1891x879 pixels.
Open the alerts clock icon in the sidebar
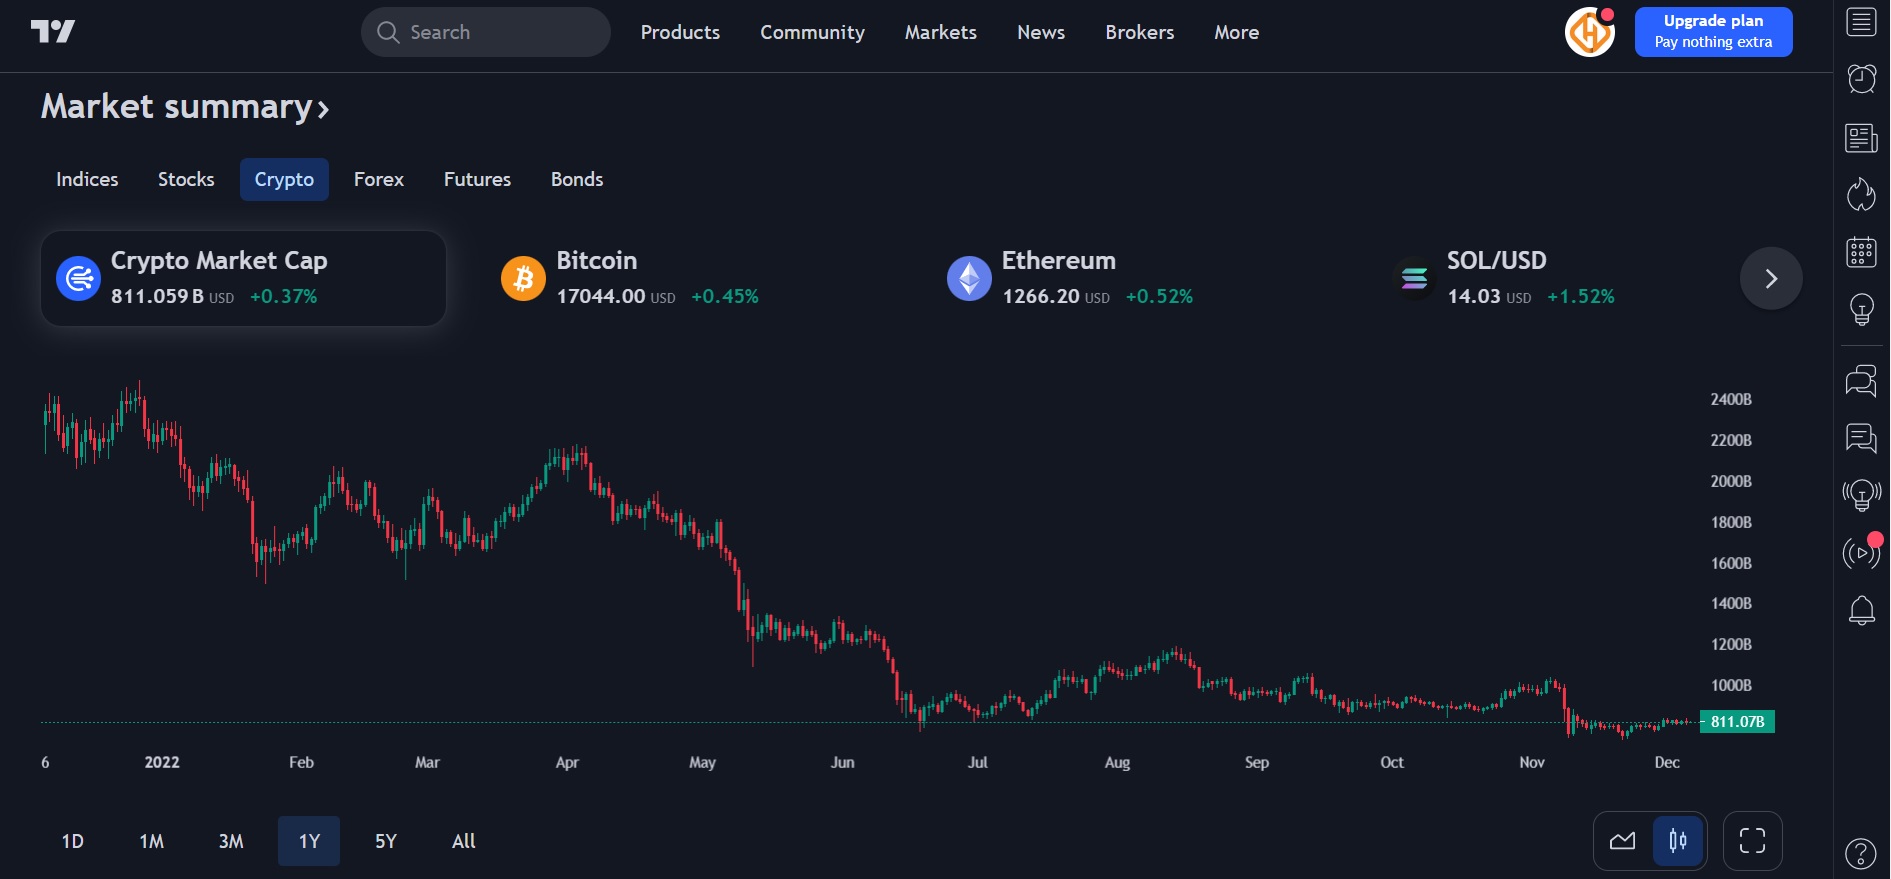pos(1861,79)
